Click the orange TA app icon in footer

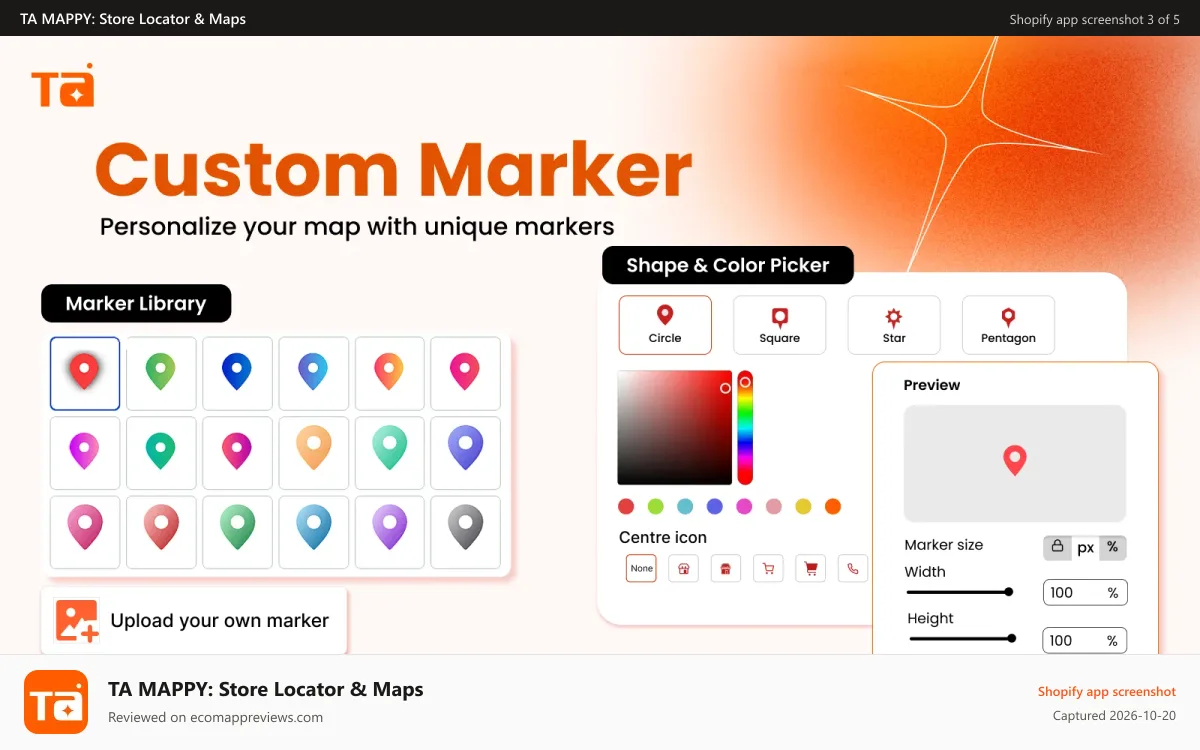click(x=56, y=702)
